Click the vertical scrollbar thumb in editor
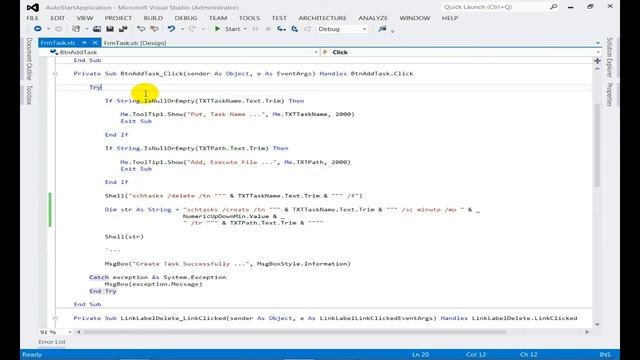The image size is (640, 360). (598, 145)
